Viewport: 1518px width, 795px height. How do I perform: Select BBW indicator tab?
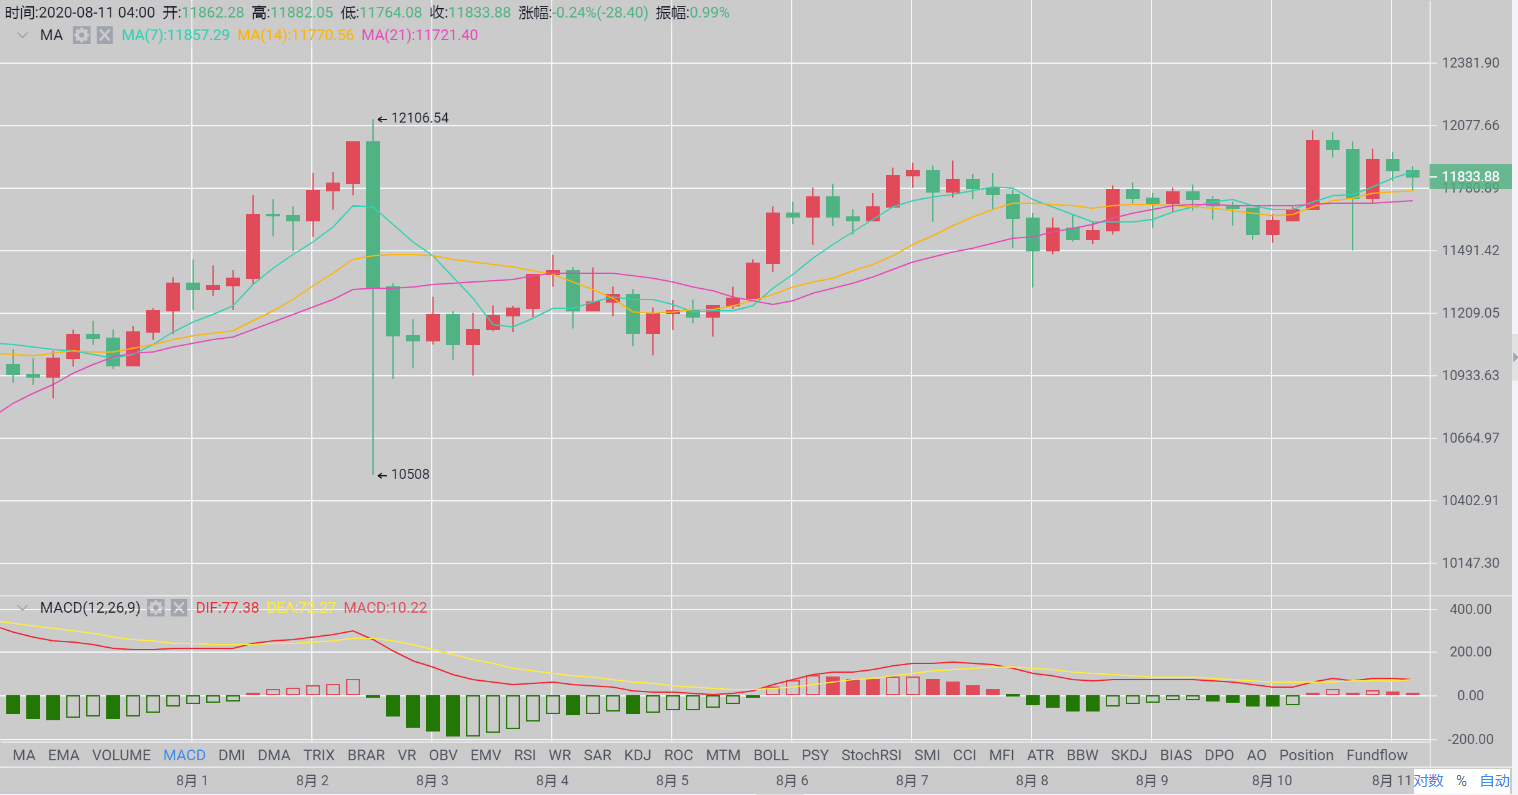(1082, 755)
